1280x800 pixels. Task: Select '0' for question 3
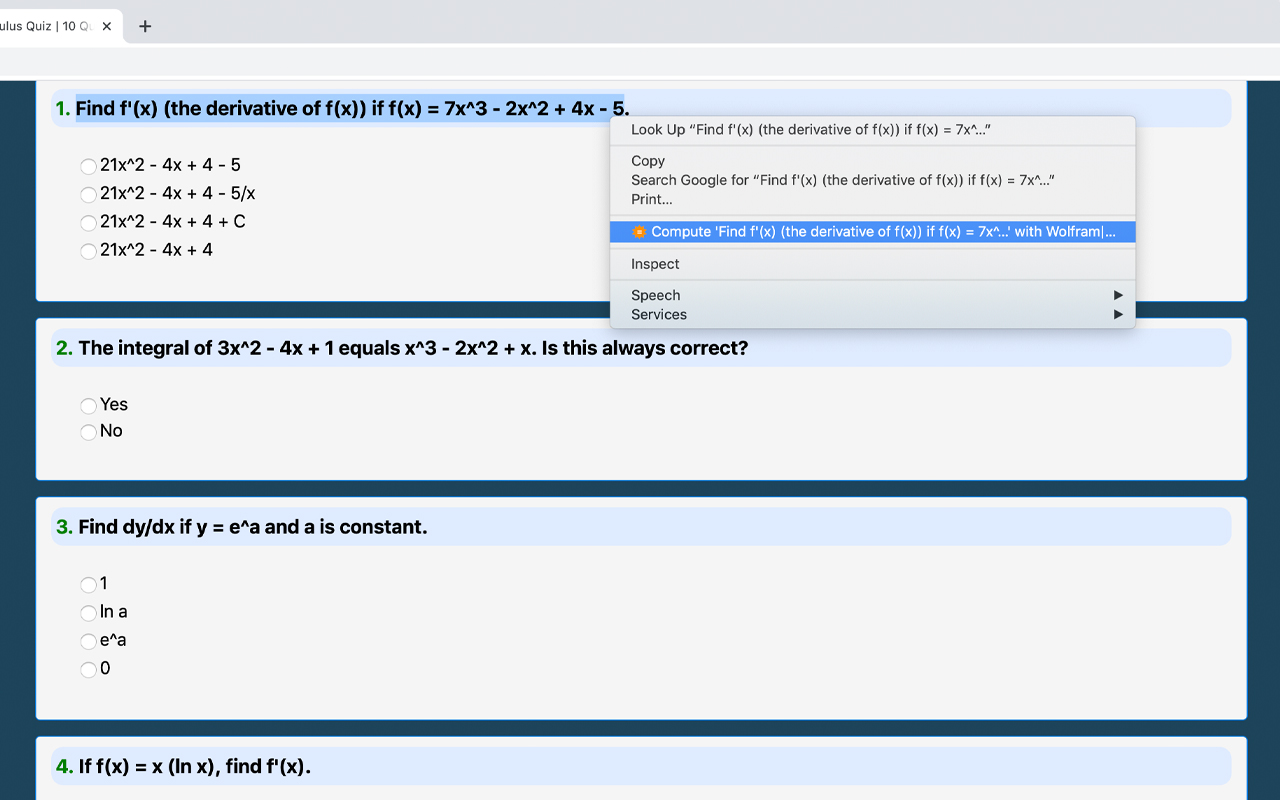(x=88, y=669)
